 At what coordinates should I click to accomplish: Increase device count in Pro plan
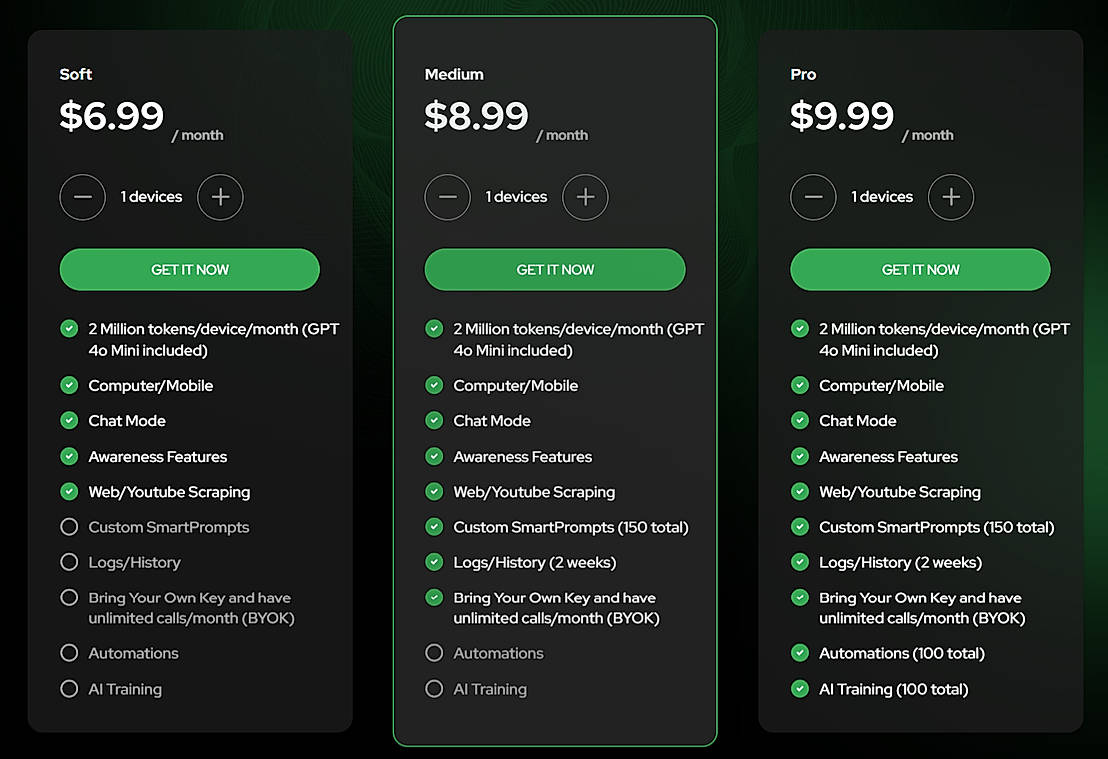pyautogui.click(x=951, y=197)
